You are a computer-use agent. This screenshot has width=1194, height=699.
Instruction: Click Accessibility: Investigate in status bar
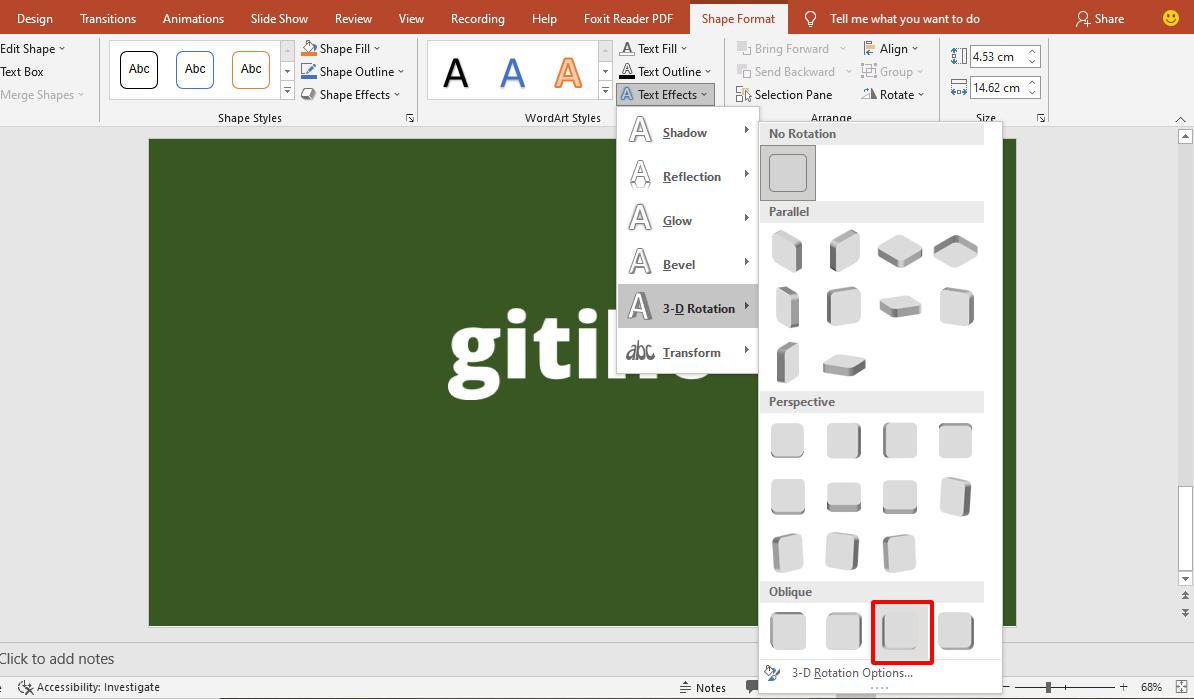click(x=89, y=687)
